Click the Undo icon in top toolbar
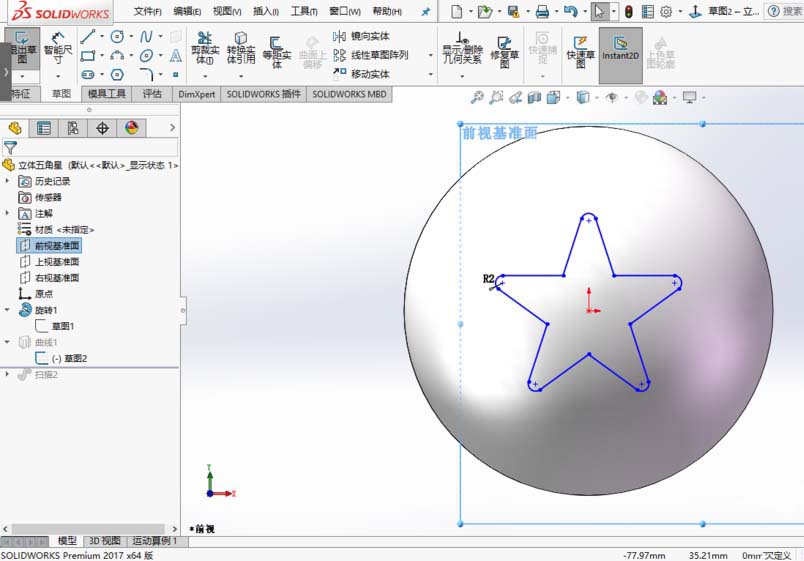 (x=570, y=11)
